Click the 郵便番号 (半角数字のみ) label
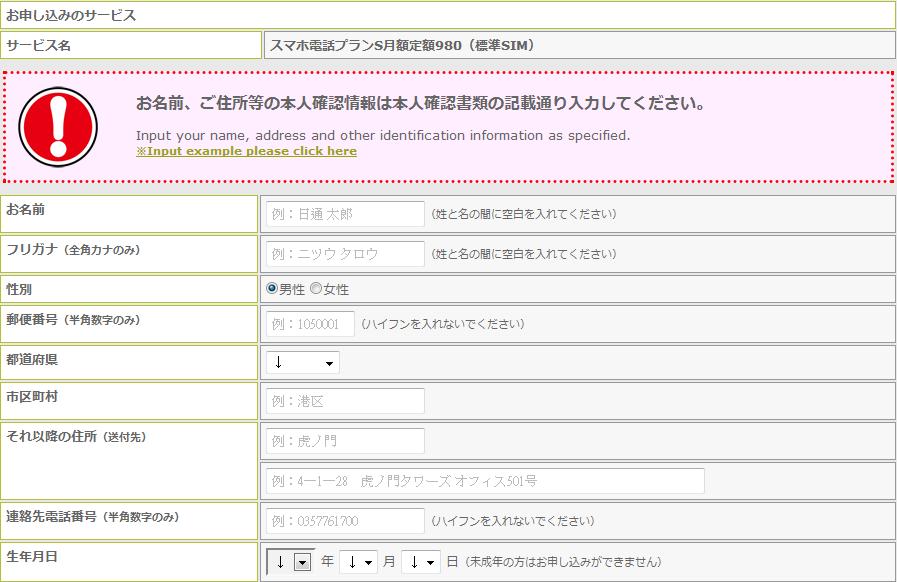The image size is (897, 582). pyautogui.click(x=73, y=320)
